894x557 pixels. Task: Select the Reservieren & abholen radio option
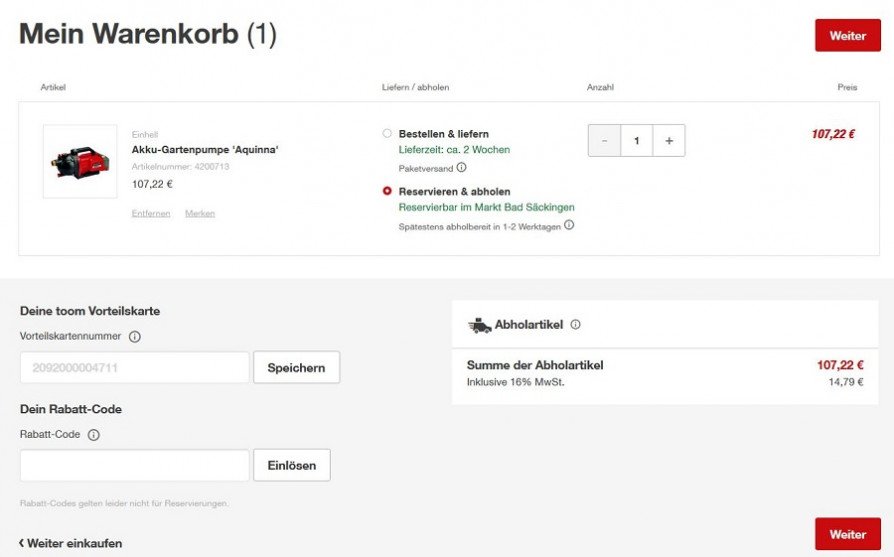[x=387, y=191]
